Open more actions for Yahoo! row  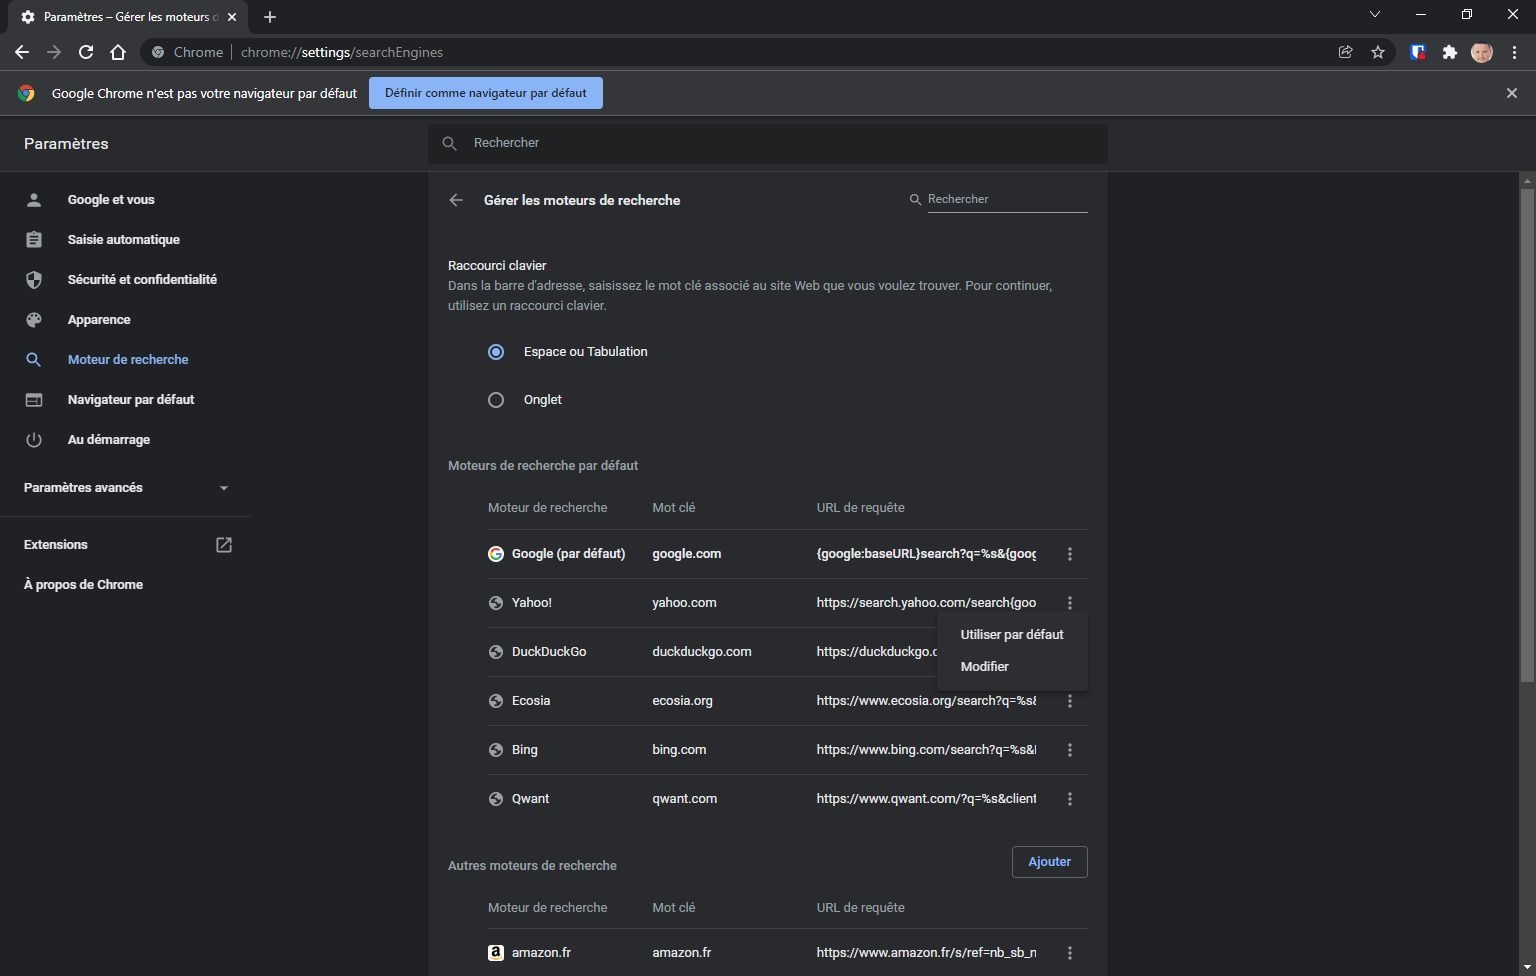1070,603
